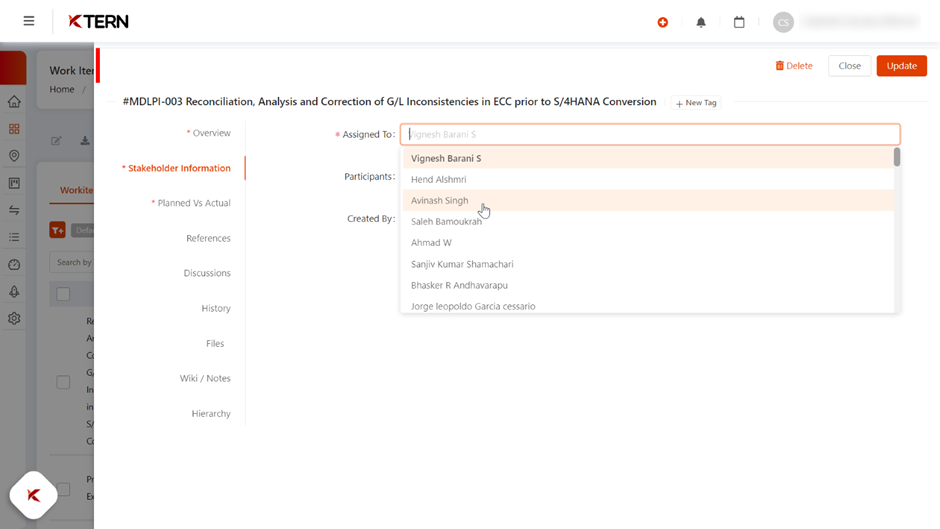Open the References section
The width and height of the screenshot is (940, 529).
pyautogui.click(x=208, y=238)
